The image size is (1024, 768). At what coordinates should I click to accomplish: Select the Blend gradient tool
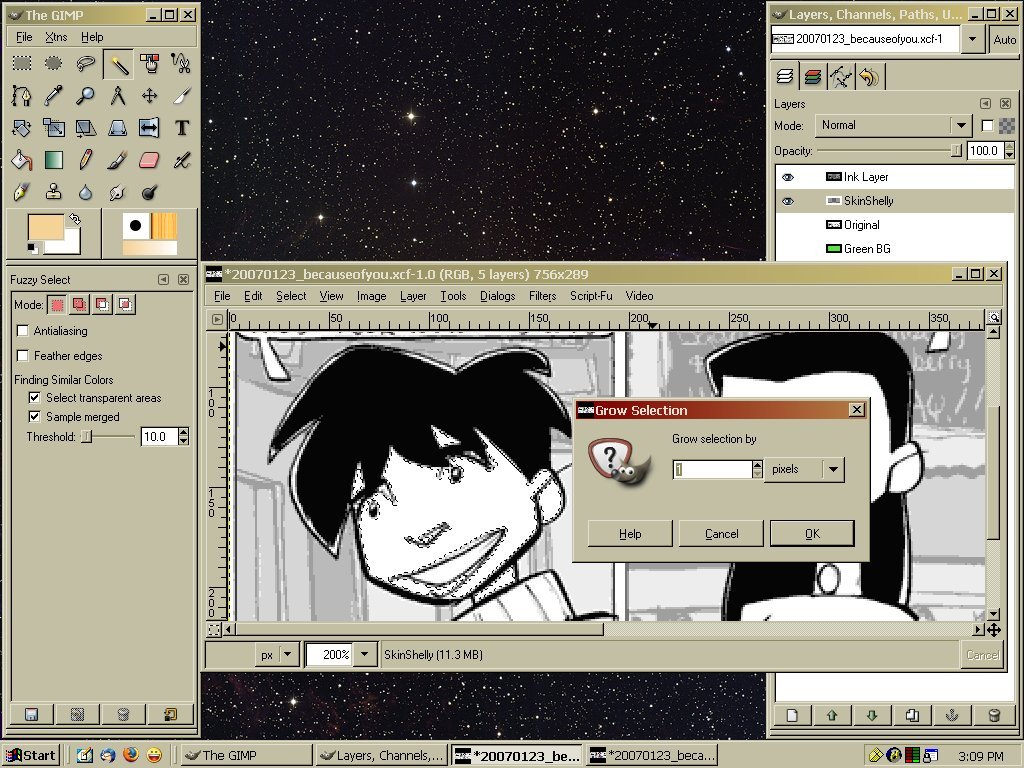pos(54,159)
